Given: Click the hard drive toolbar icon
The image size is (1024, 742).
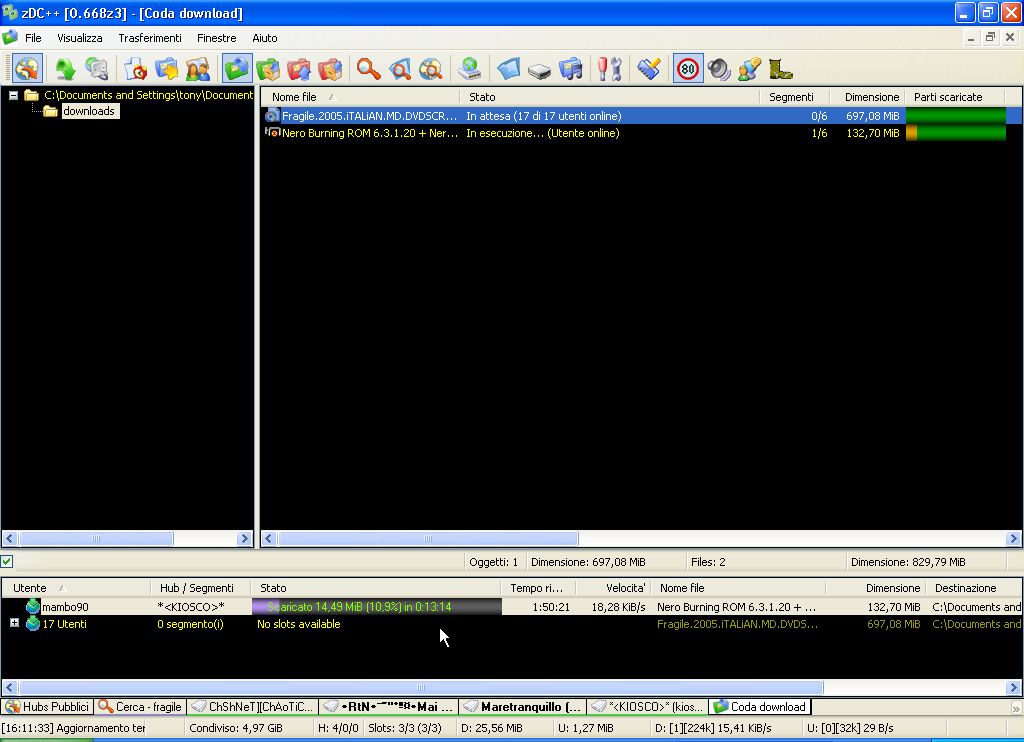Looking at the screenshot, I should click(540, 69).
